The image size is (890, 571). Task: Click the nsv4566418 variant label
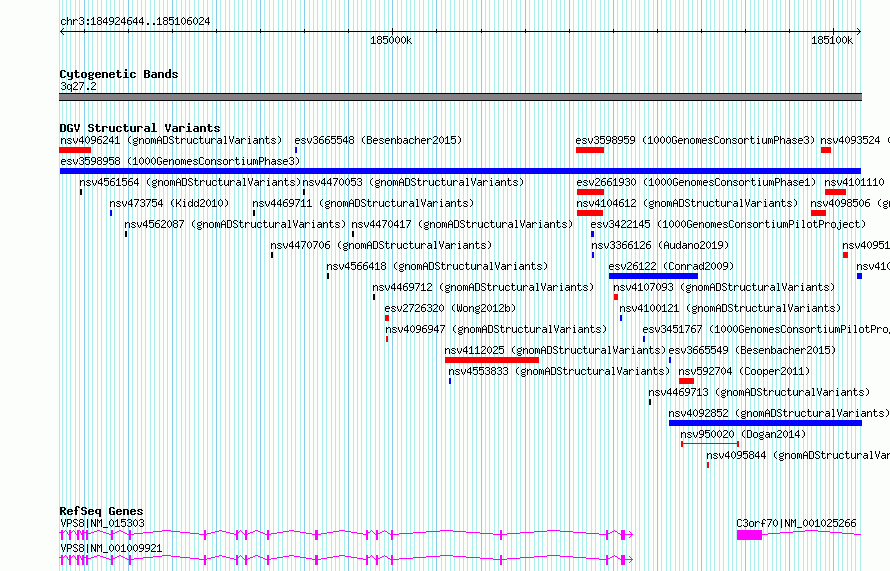click(437, 266)
